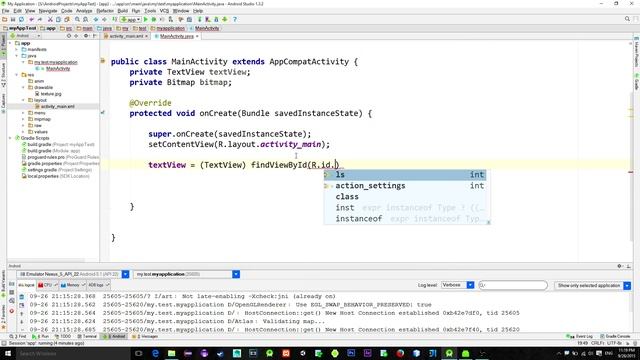Click the Save All toolbar icon

[13, 19]
